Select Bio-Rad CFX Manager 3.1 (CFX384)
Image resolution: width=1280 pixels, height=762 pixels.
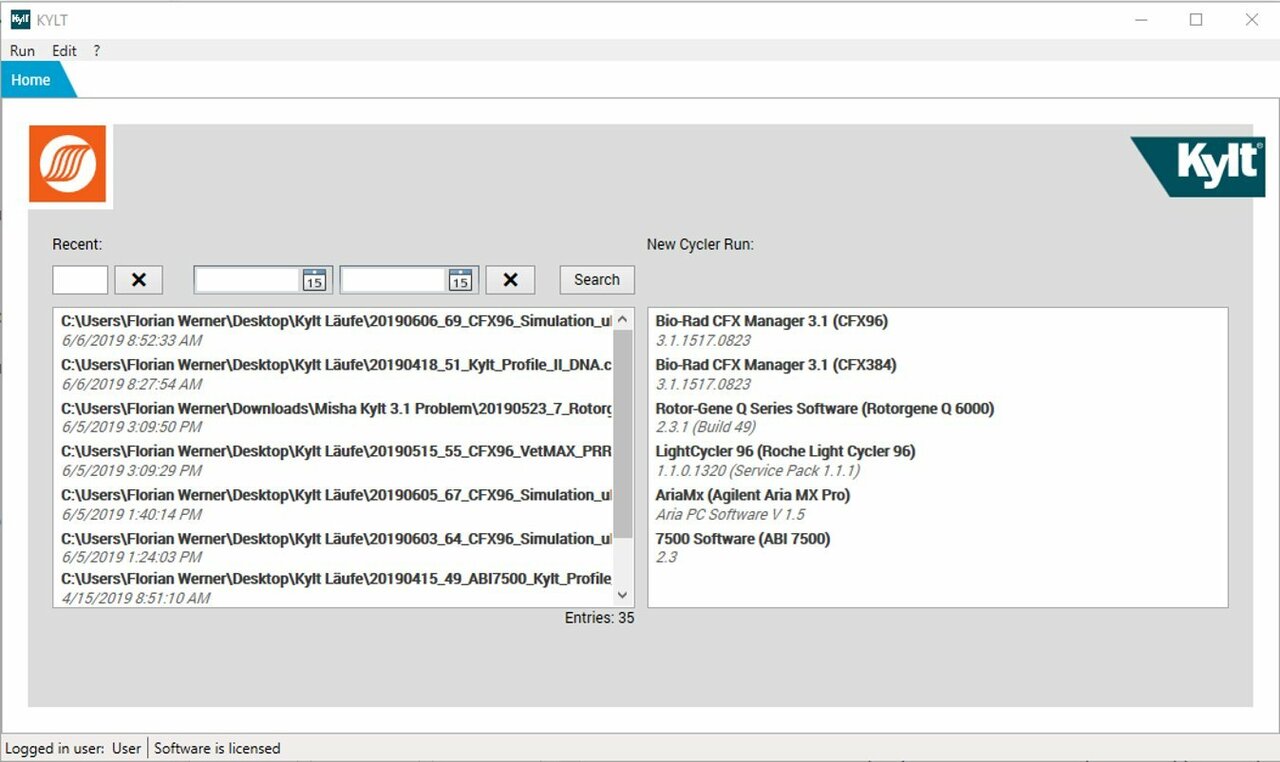775,365
